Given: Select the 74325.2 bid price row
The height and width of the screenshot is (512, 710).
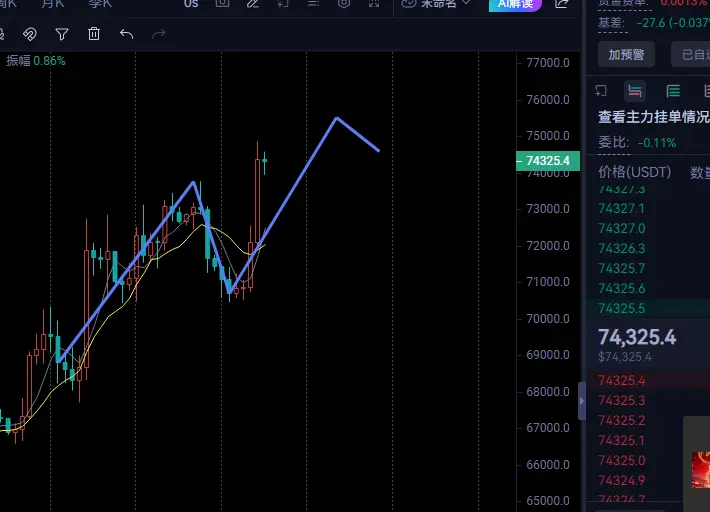Looking at the screenshot, I should click(x=621, y=421).
